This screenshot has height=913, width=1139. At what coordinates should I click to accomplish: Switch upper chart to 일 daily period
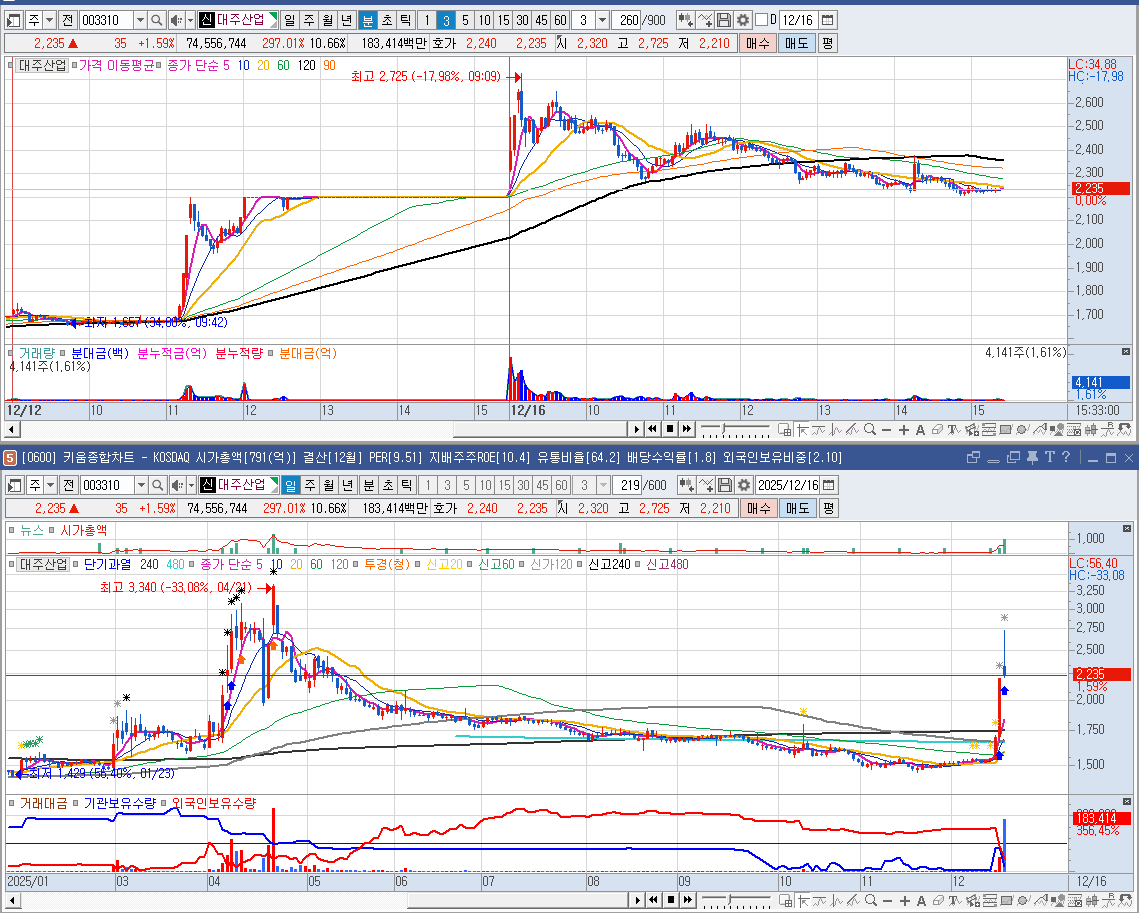289,20
